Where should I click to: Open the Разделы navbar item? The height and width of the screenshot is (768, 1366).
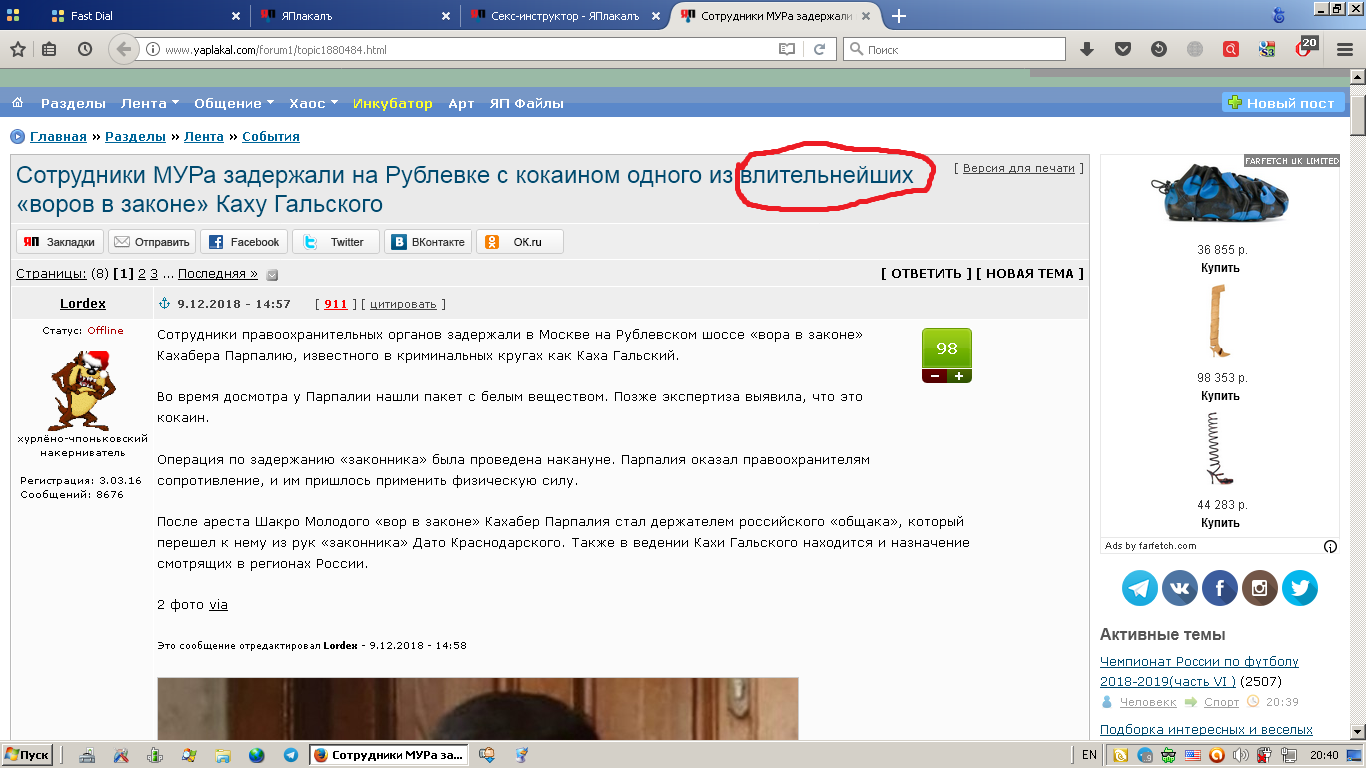point(73,103)
